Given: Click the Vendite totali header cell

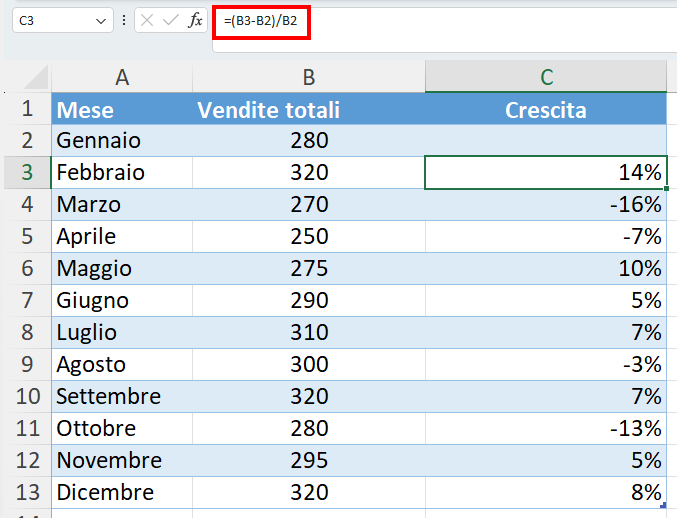Looking at the screenshot, I should 309,109.
